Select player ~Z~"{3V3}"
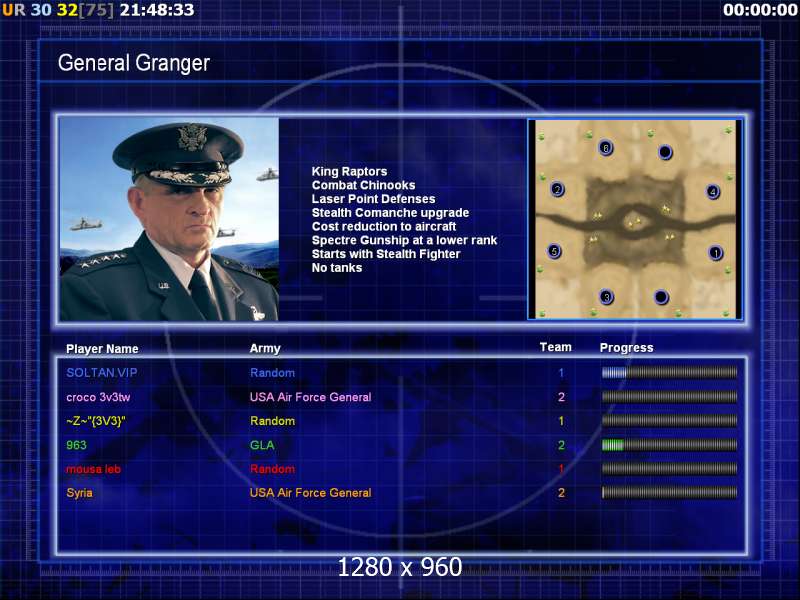The image size is (800, 600). pos(96,421)
